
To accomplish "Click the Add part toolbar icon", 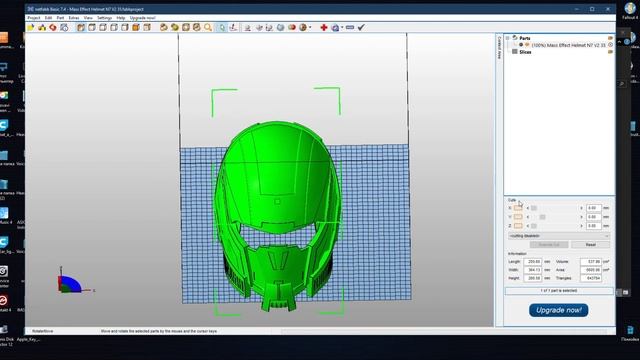I will point(42,27).
